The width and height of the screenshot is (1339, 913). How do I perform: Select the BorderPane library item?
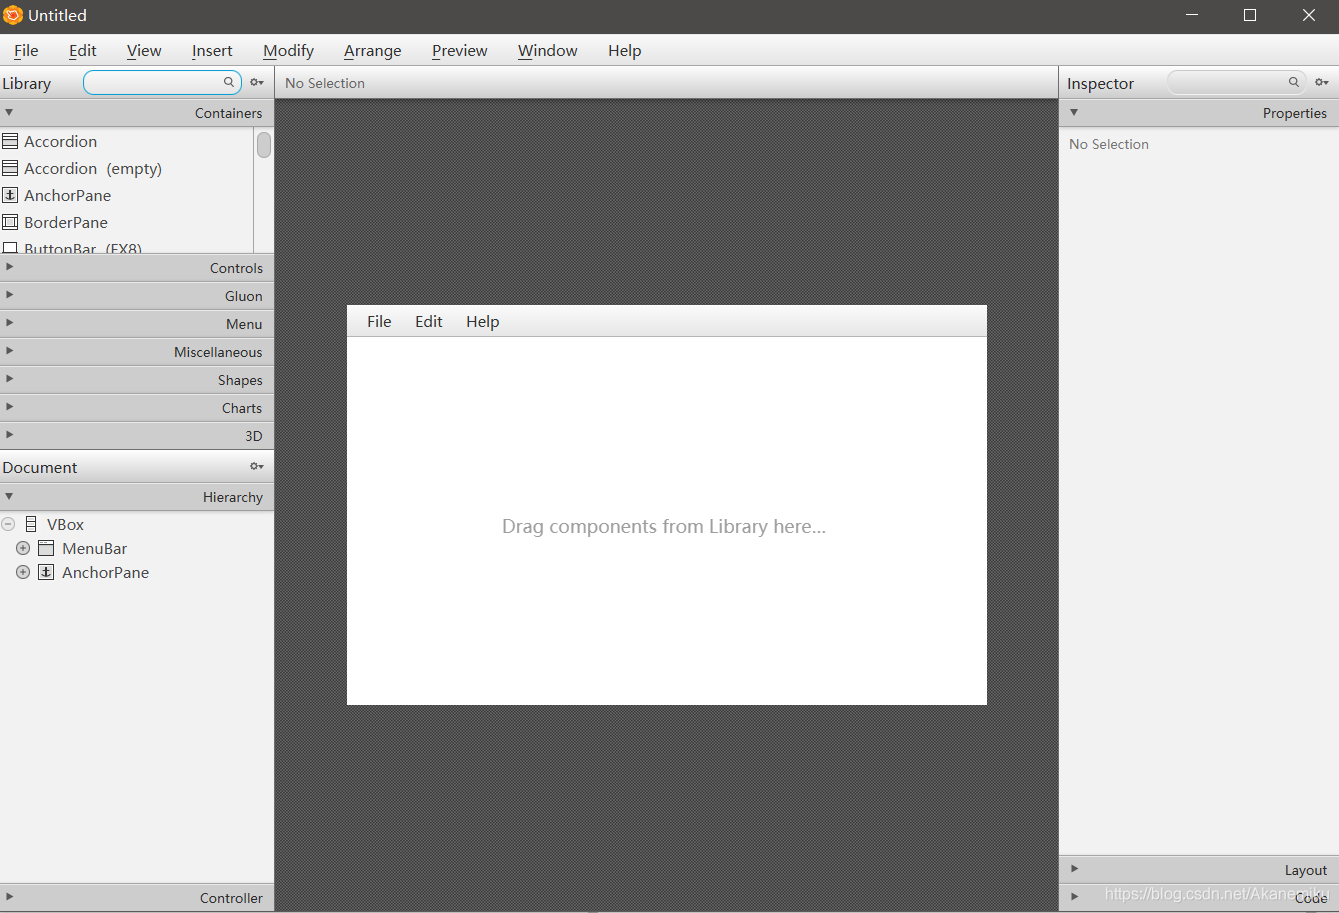pyautogui.click(x=127, y=222)
